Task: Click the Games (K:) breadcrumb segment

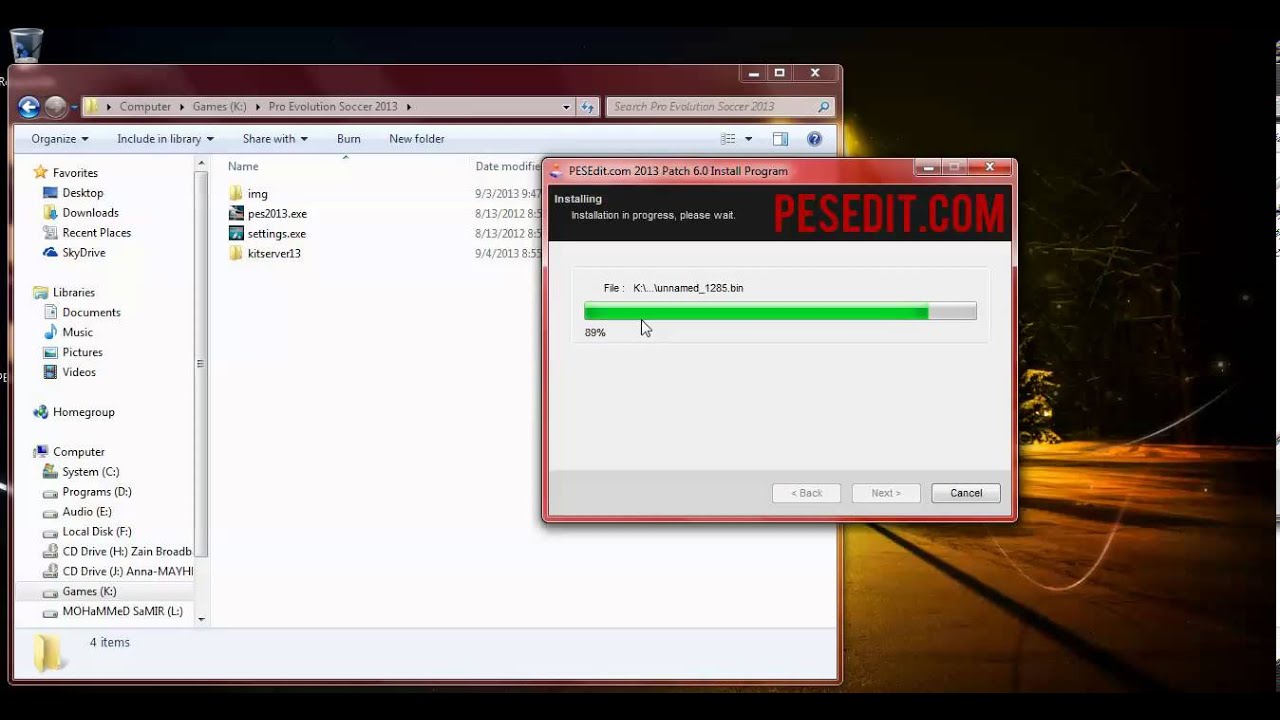Action: pos(219,106)
